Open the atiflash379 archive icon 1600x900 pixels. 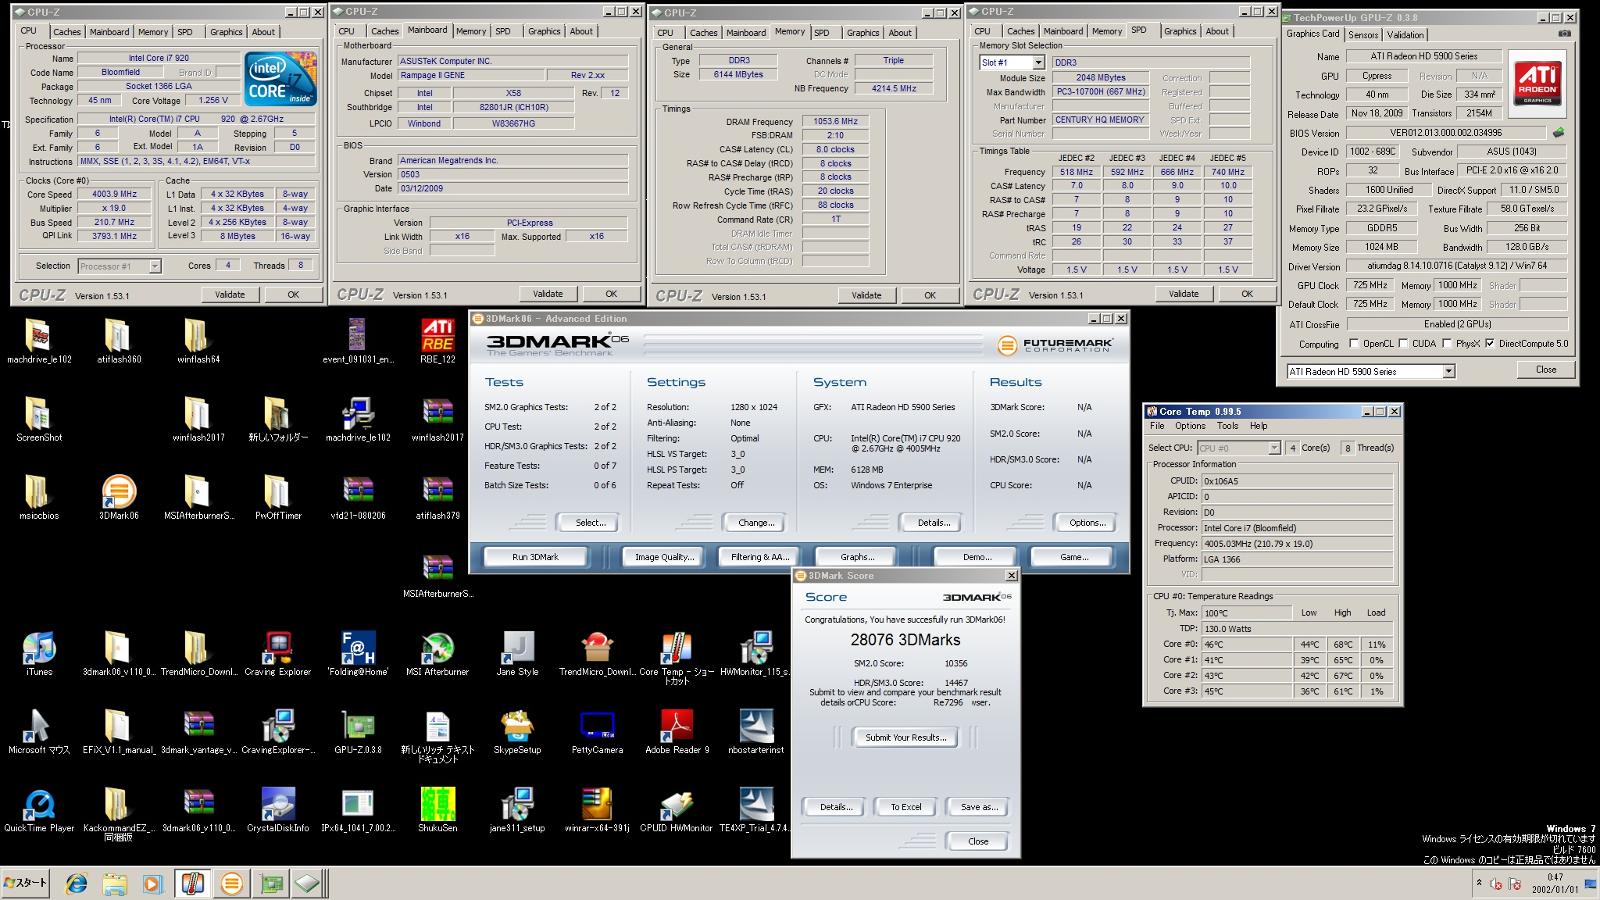click(x=437, y=492)
